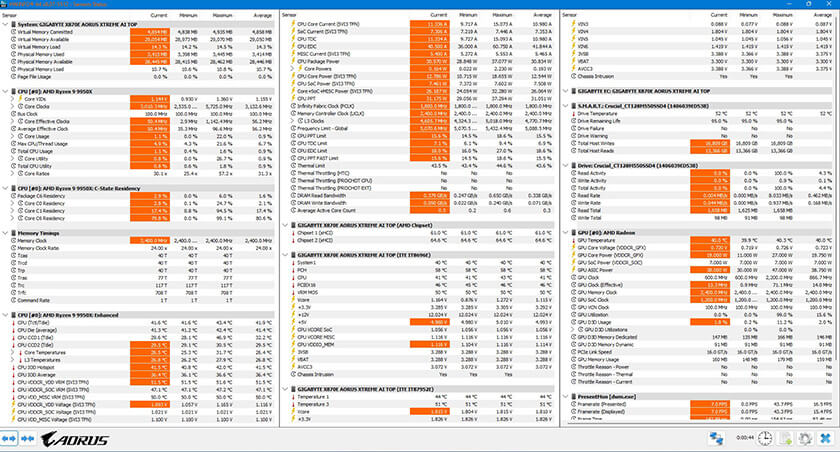Click the right-pointing layout arrows button

25,439
